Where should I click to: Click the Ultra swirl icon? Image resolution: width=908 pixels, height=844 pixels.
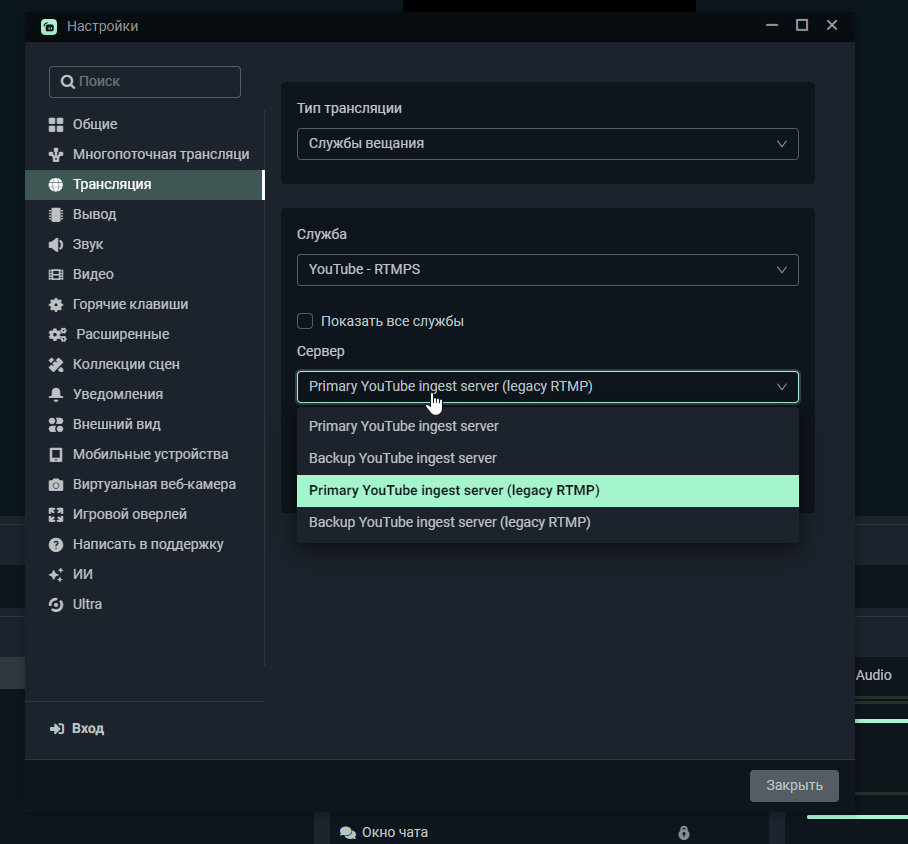(x=56, y=605)
